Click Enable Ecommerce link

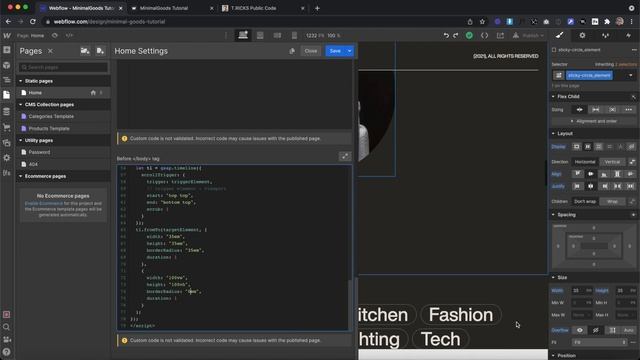click(x=43, y=203)
